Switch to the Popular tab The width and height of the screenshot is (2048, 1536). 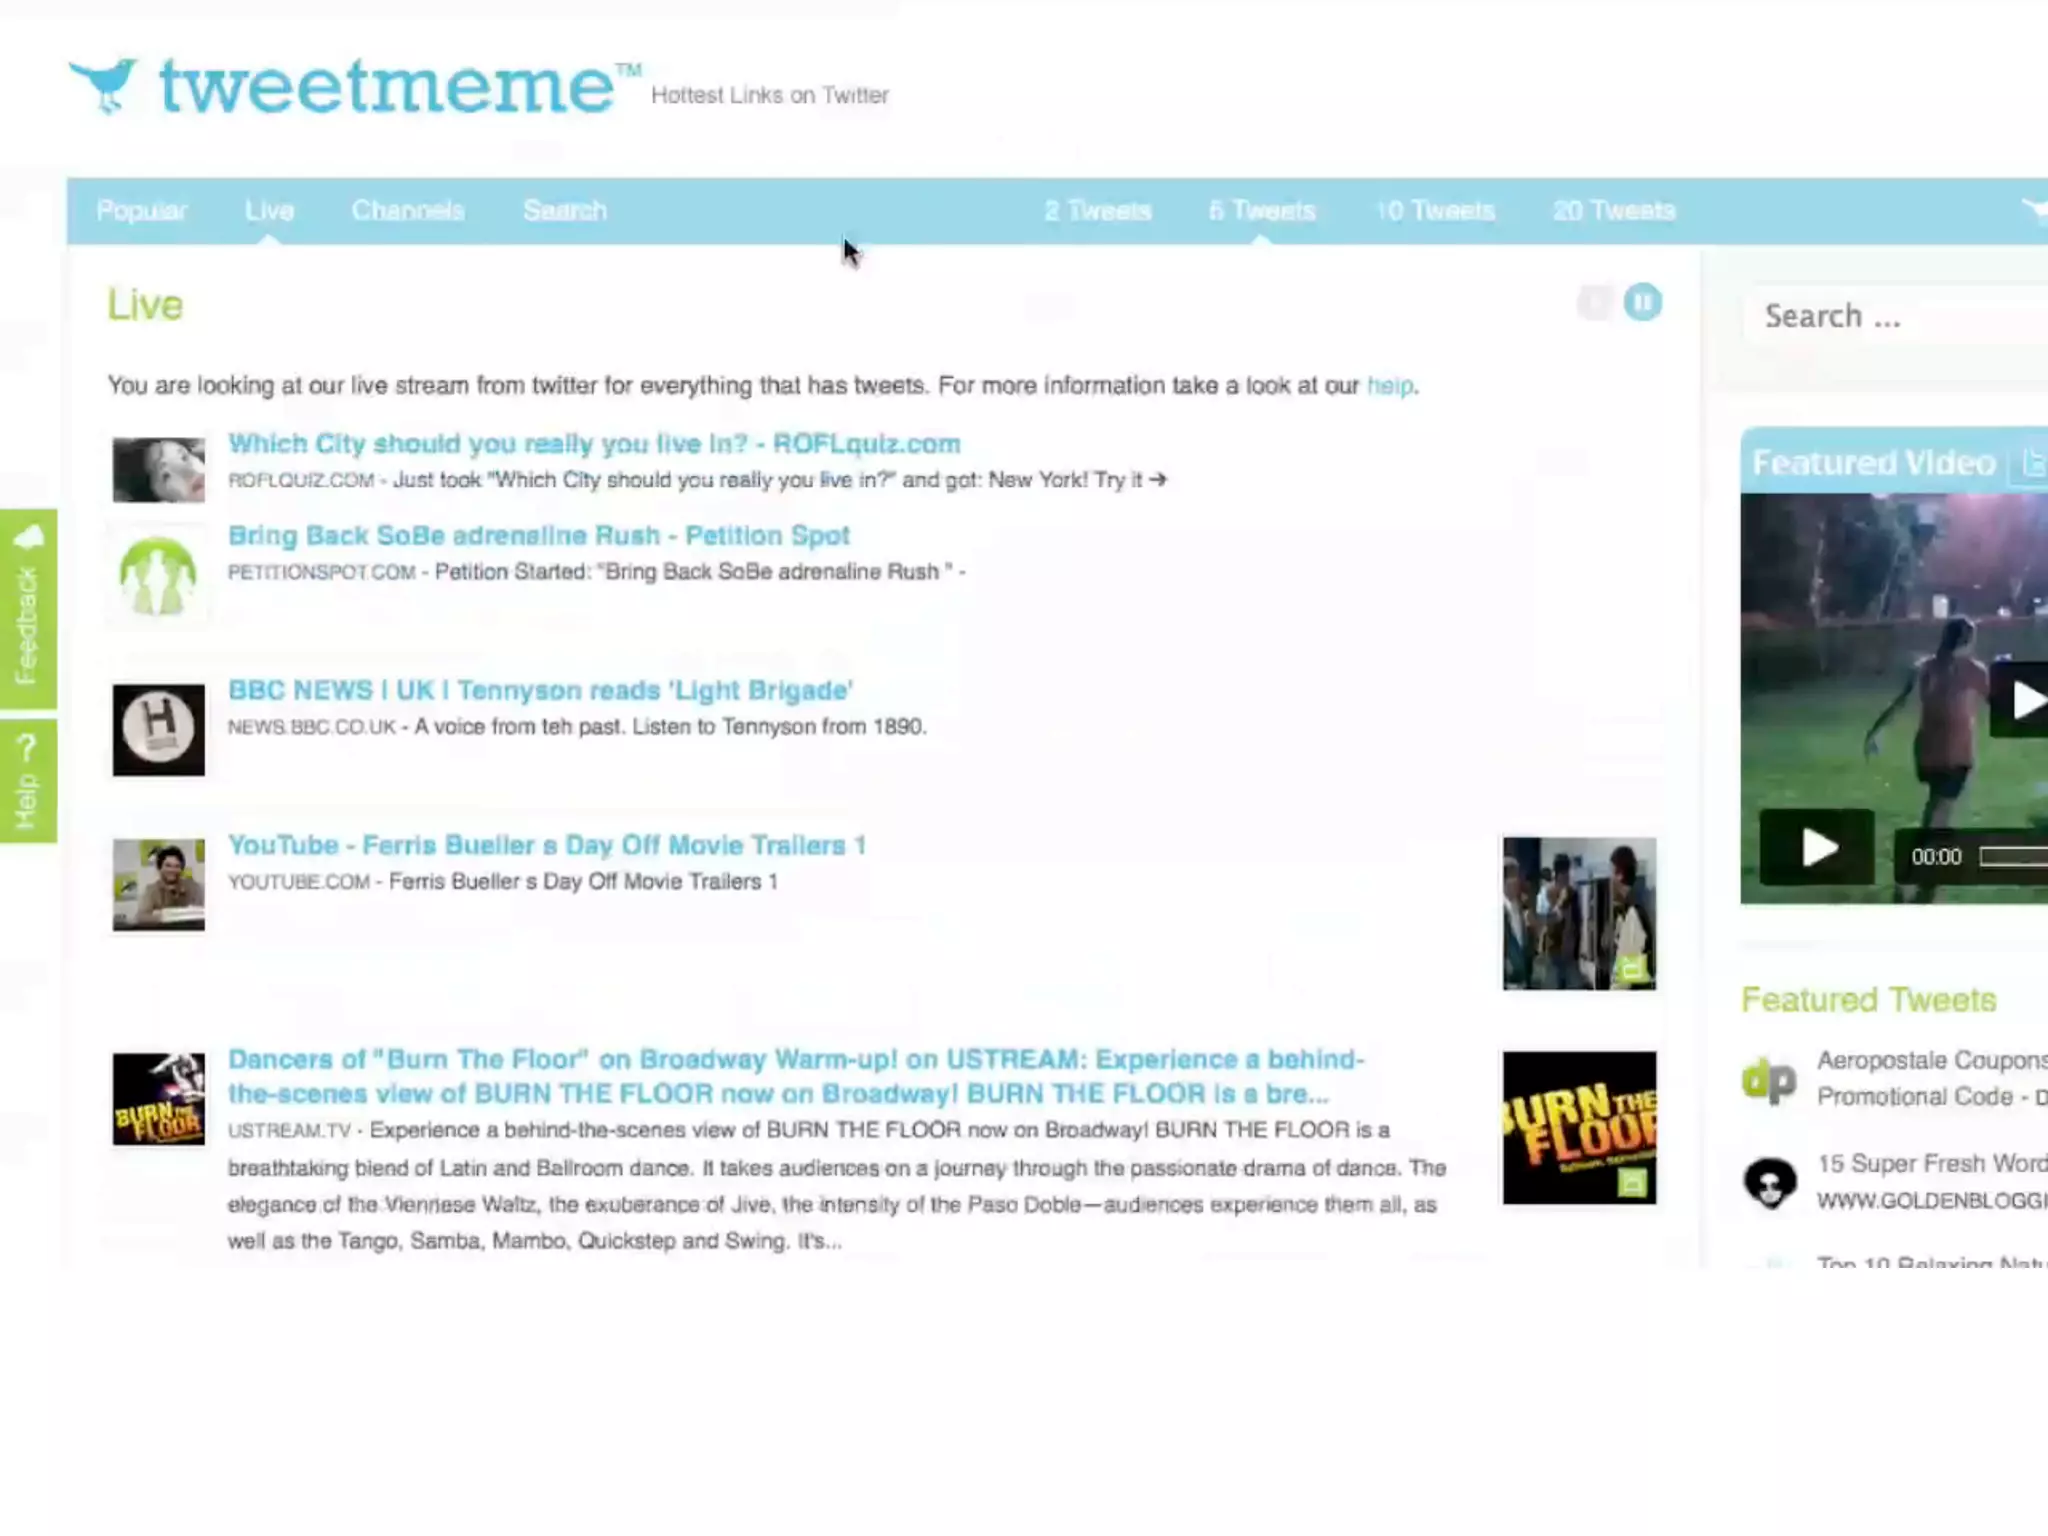[x=141, y=211]
